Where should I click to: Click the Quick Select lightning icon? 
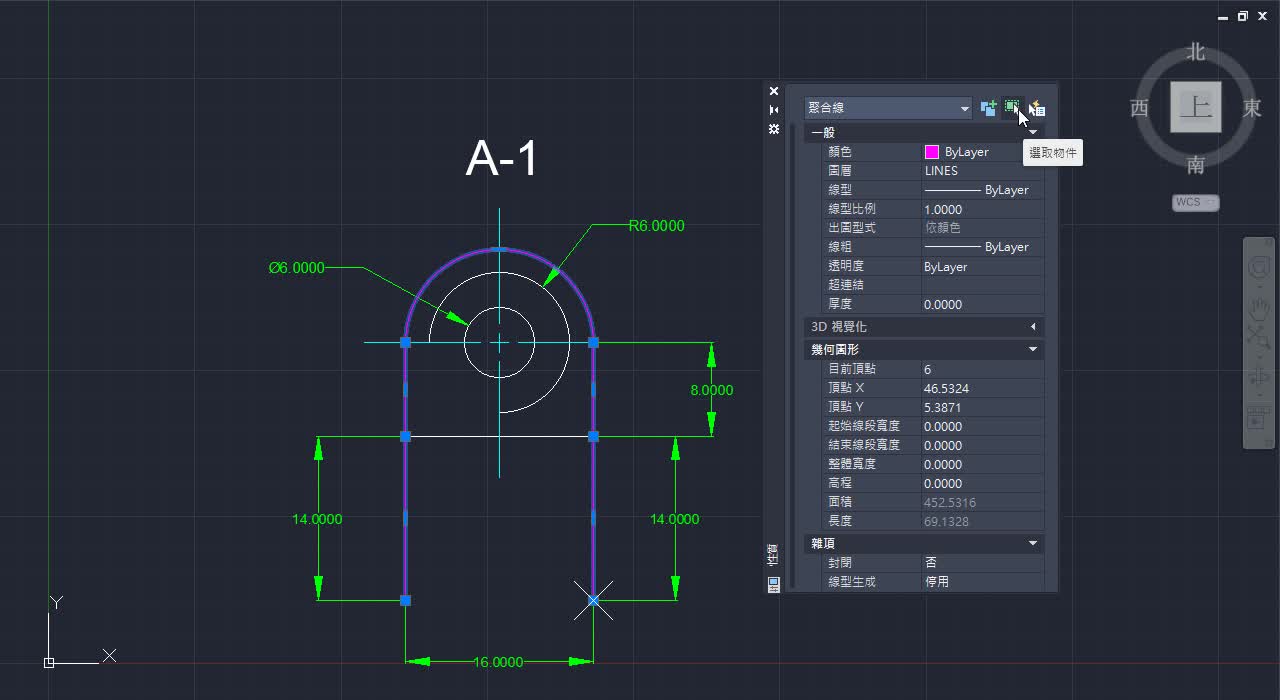coord(1037,108)
